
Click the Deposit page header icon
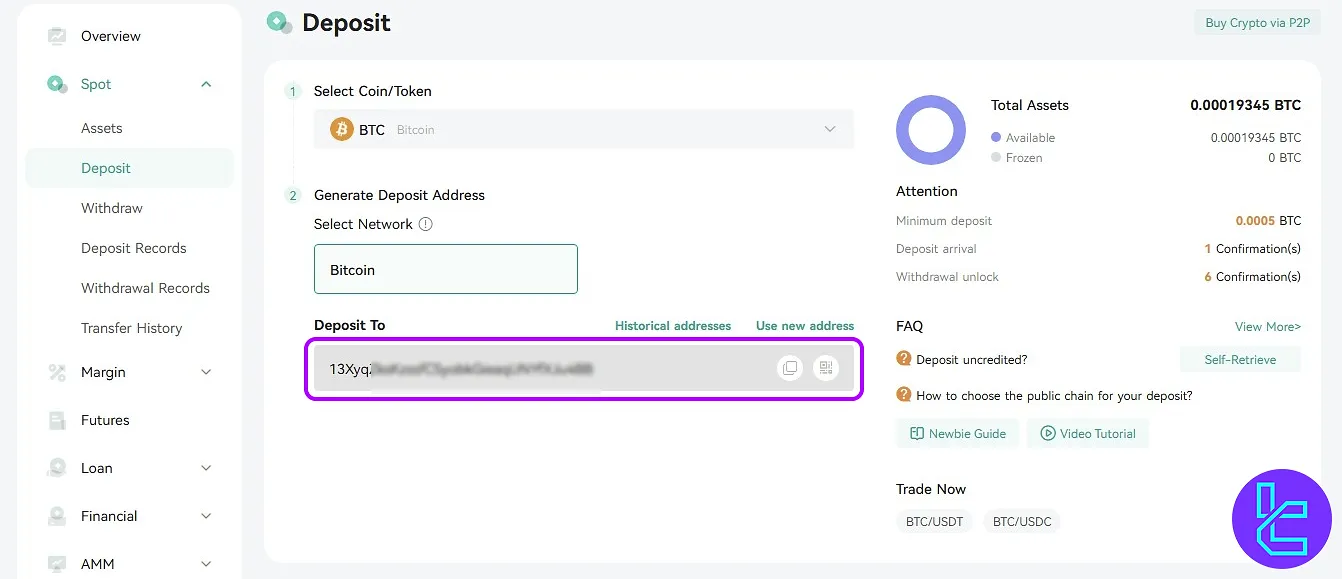[x=279, y=22]
